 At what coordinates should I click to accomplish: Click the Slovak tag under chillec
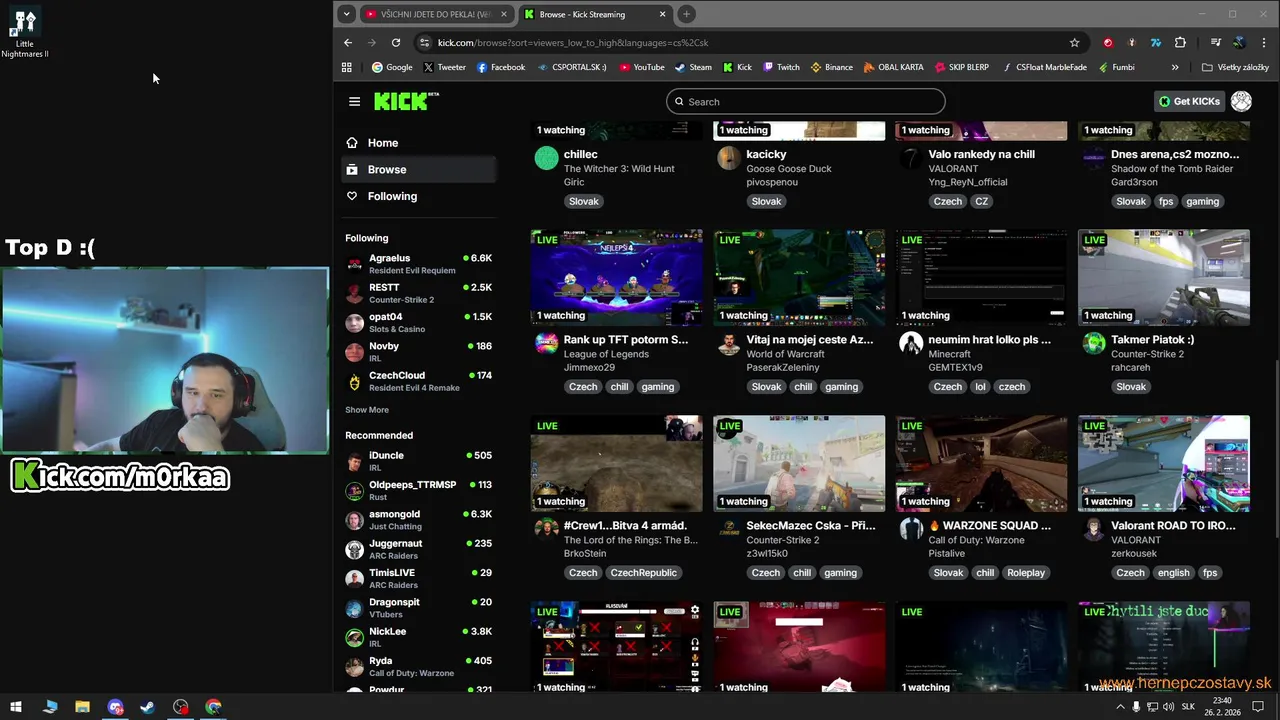point(584,201)
